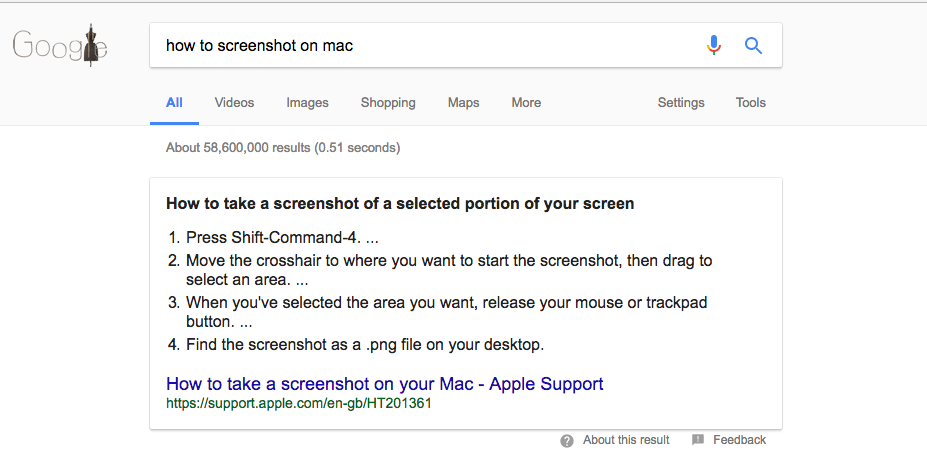Select the All results tab
Image resolution: width=927 pixels, height=472 pixels.
pos(174,102)
